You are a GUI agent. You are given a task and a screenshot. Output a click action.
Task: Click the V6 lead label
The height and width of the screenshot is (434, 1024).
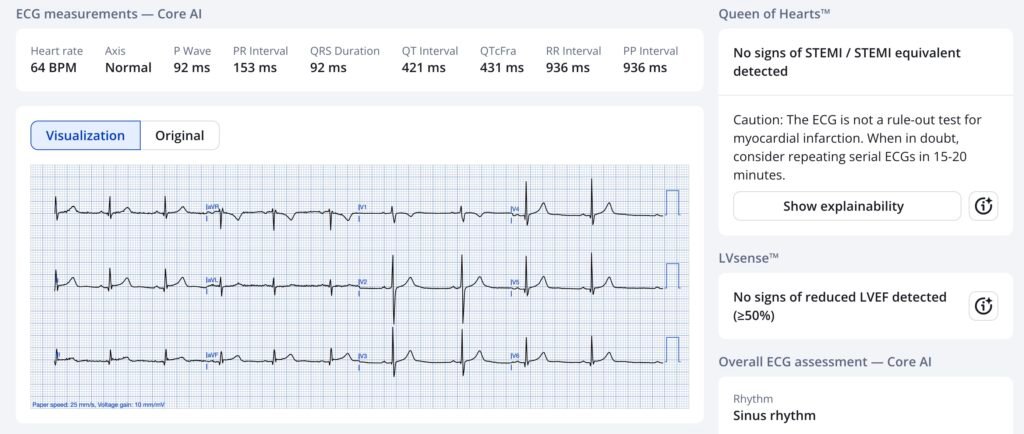pyautogui.click(x=514, y=355)
